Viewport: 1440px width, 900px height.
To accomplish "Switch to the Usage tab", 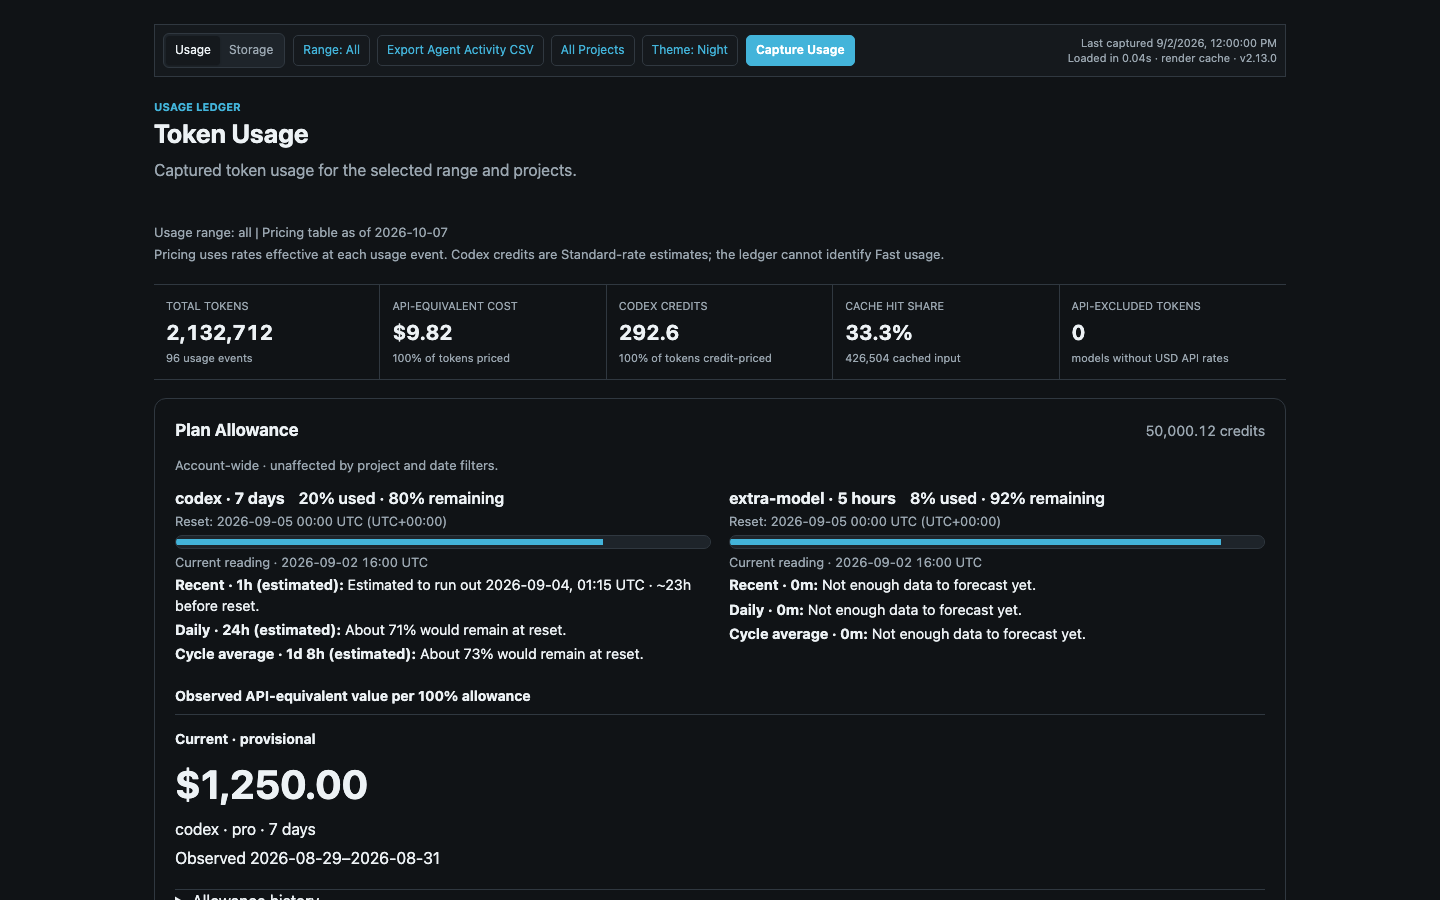I will (x=193, y=50).
